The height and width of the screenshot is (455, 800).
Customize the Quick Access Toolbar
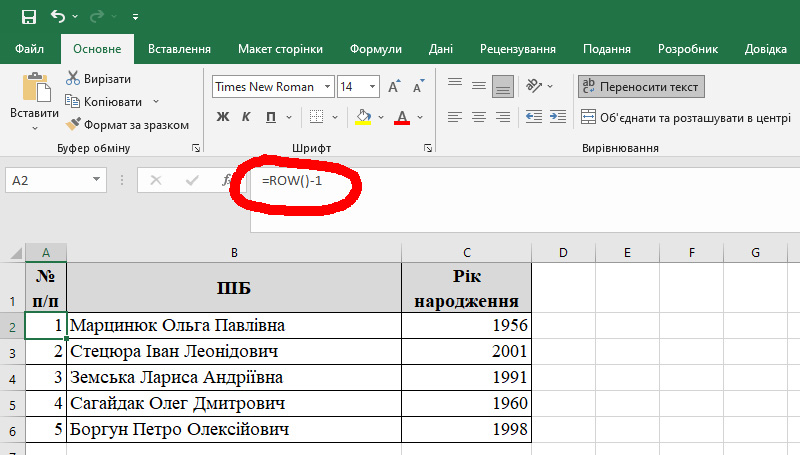click(135, 17)
